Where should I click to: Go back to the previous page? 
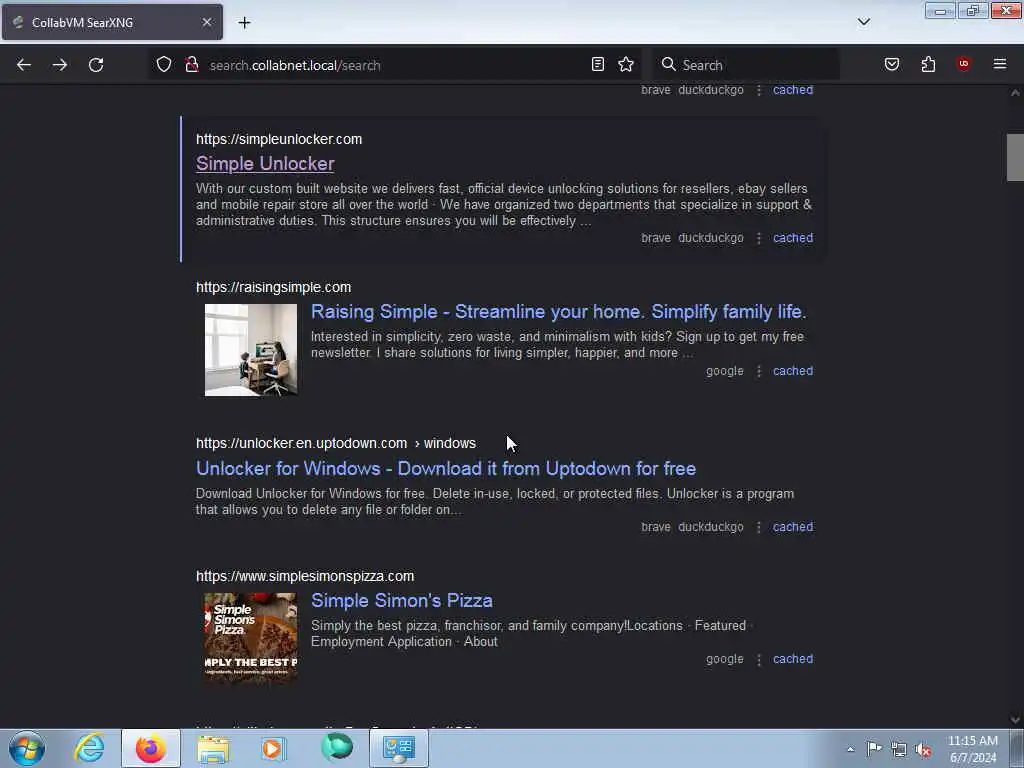[24, 65]
